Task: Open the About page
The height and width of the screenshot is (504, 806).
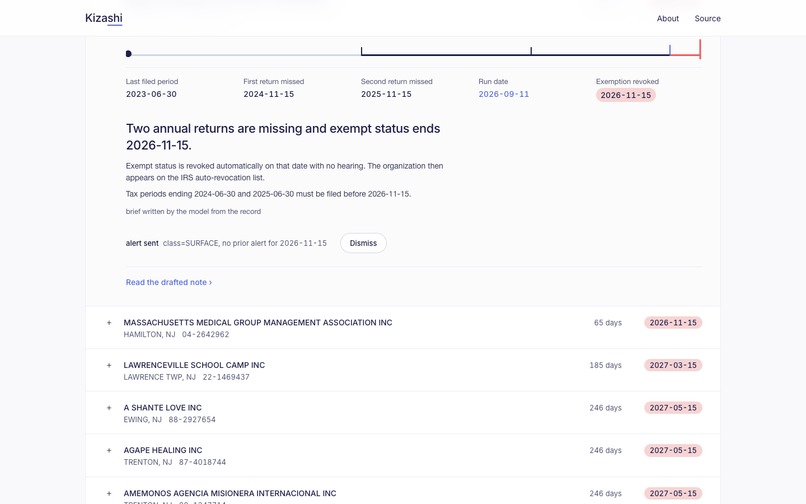Action: point(667,19)
